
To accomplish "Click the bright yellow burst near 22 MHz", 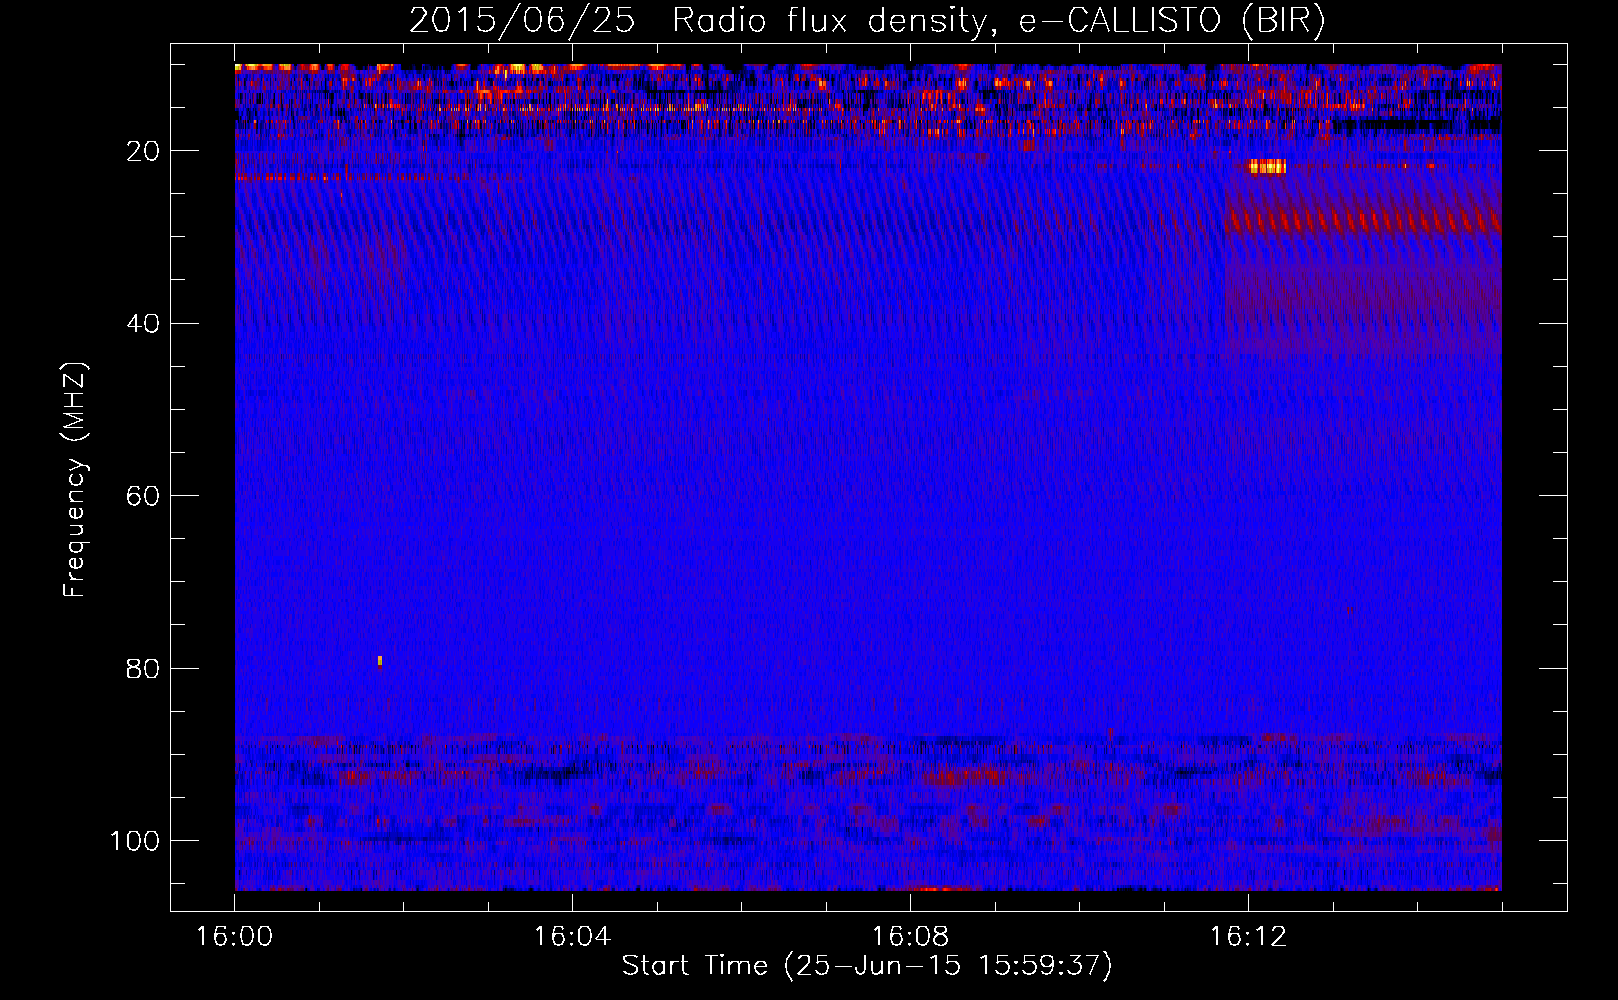I will pyautogui.click(x=1267, y=167).
